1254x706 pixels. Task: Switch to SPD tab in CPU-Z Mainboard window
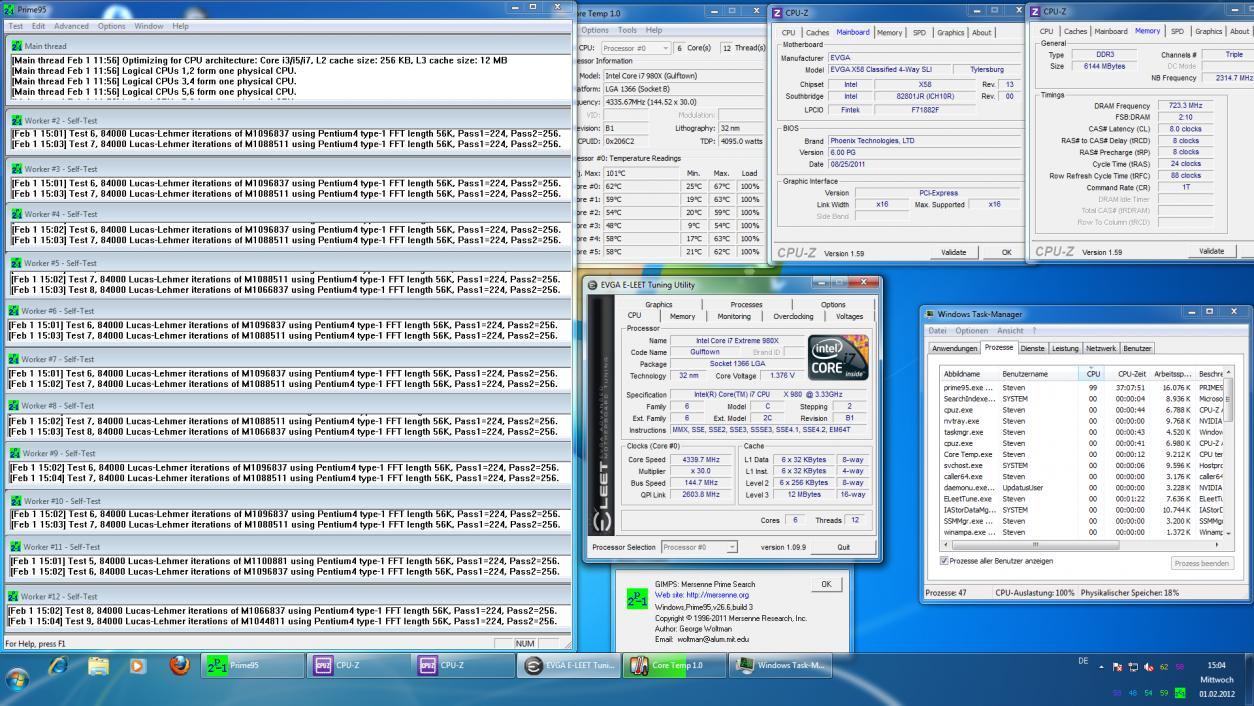click(919, 32)
